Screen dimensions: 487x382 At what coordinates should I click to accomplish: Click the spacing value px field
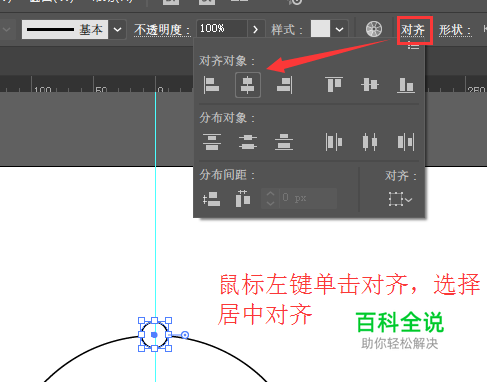[x=308, y=198]
